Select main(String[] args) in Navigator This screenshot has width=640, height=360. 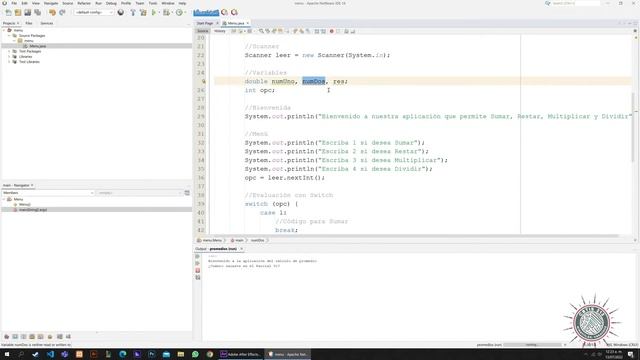(33, 210)
